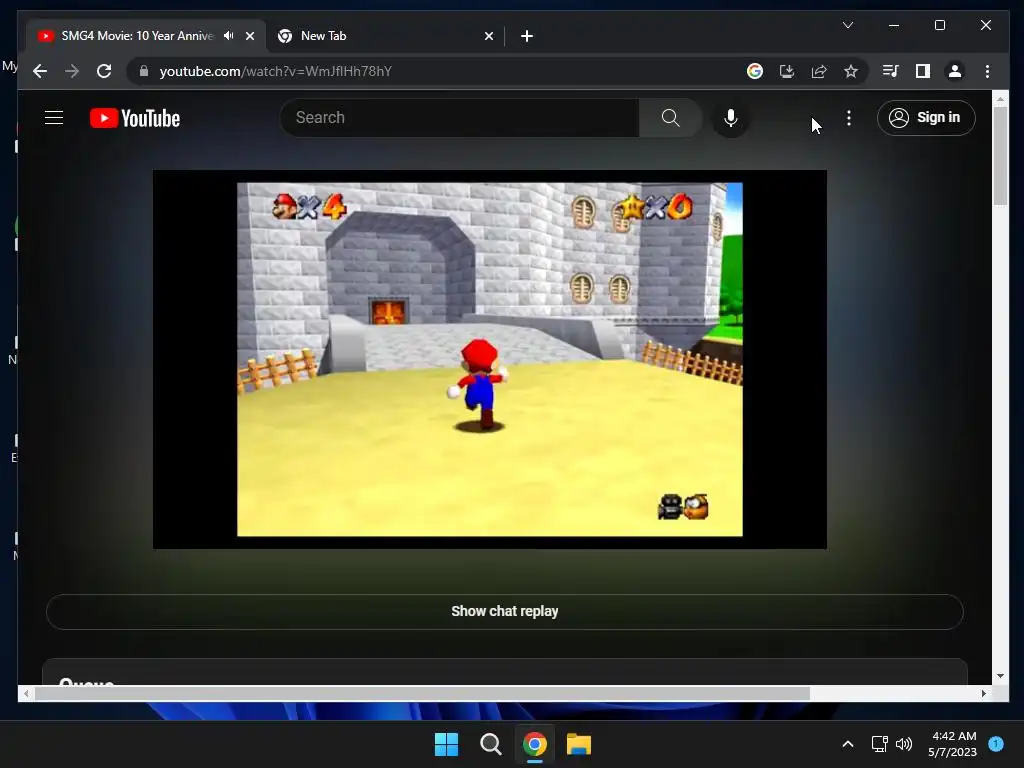Open a new tab with plus
Screen dimensions: 1024x768
point(527,36)
